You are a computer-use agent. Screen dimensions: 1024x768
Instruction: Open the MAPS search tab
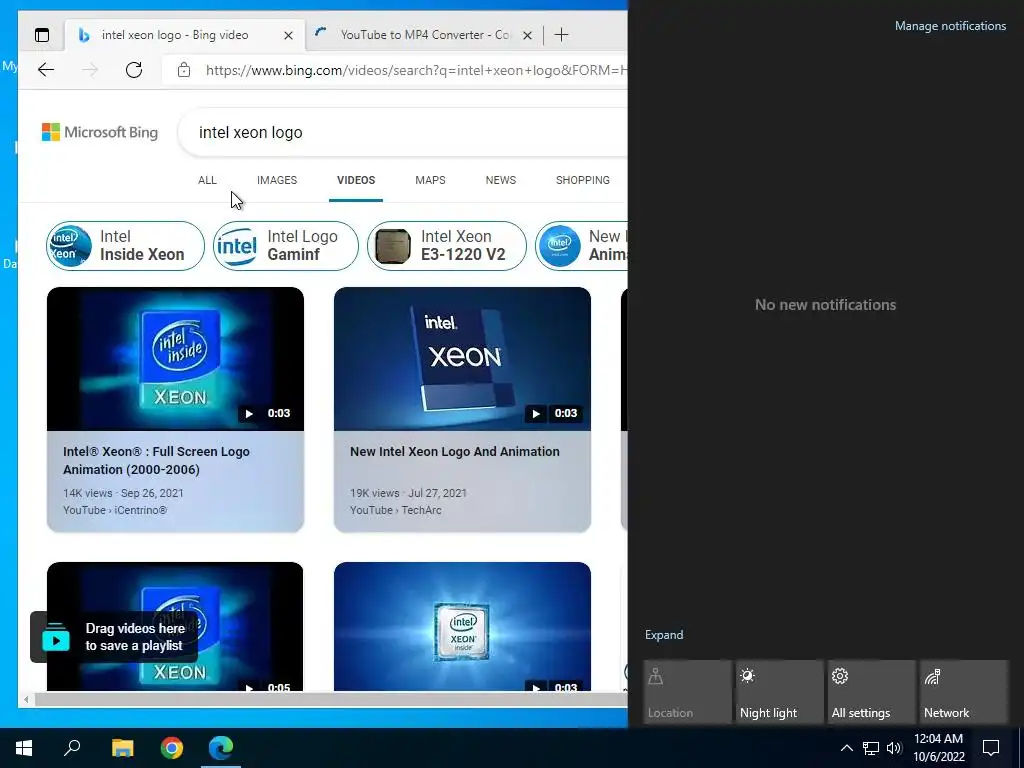430,180
